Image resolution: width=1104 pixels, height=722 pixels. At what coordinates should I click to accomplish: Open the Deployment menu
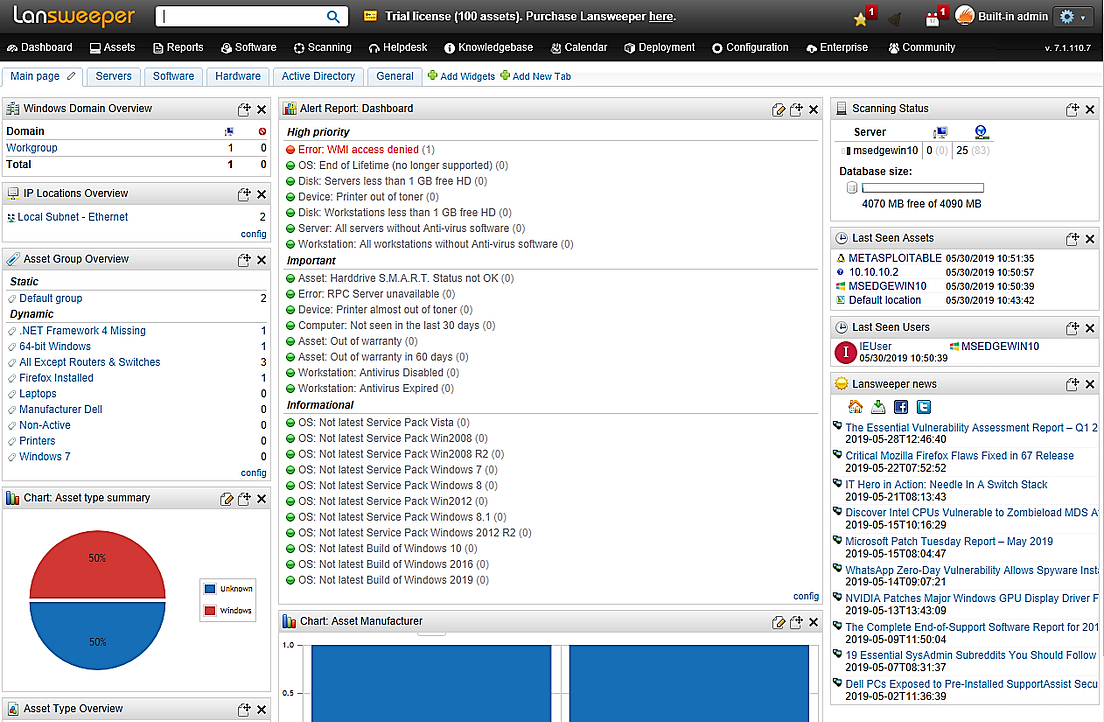[x=659, y=47]
